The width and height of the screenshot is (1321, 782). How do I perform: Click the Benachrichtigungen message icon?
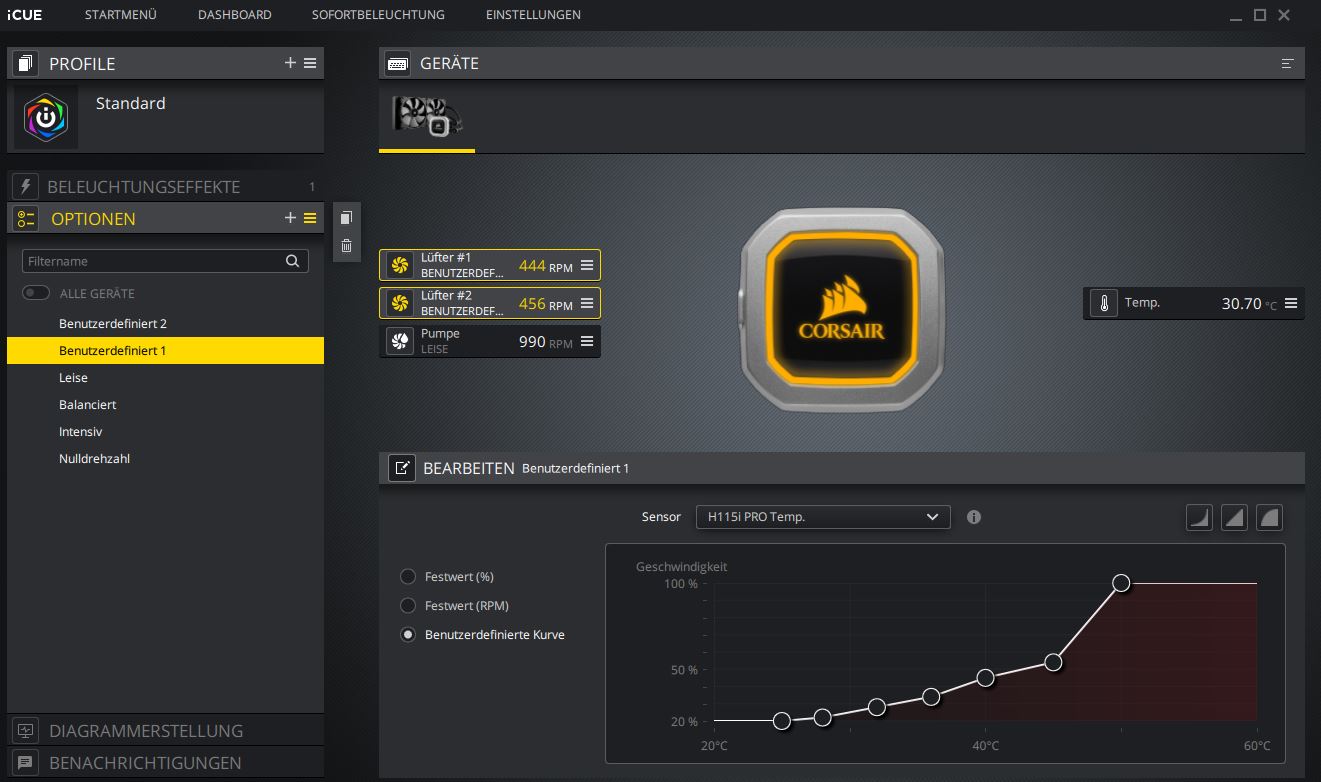26,762
